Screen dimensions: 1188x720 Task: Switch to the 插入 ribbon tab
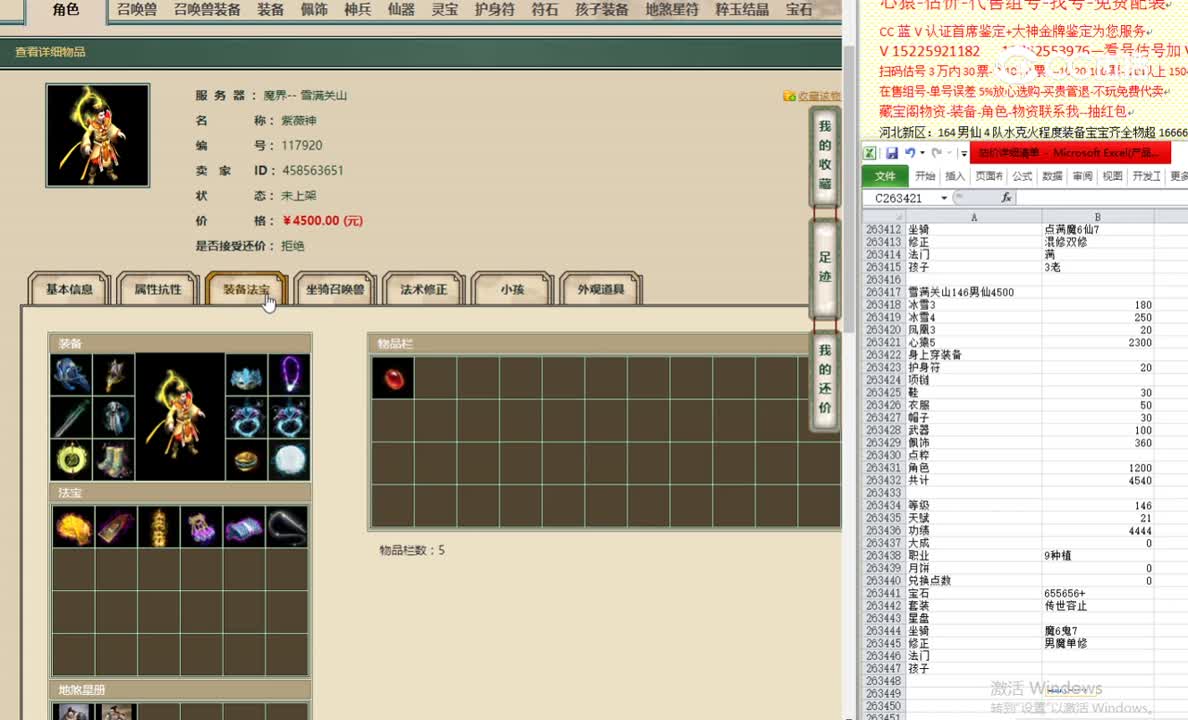[x=955, y=176]
